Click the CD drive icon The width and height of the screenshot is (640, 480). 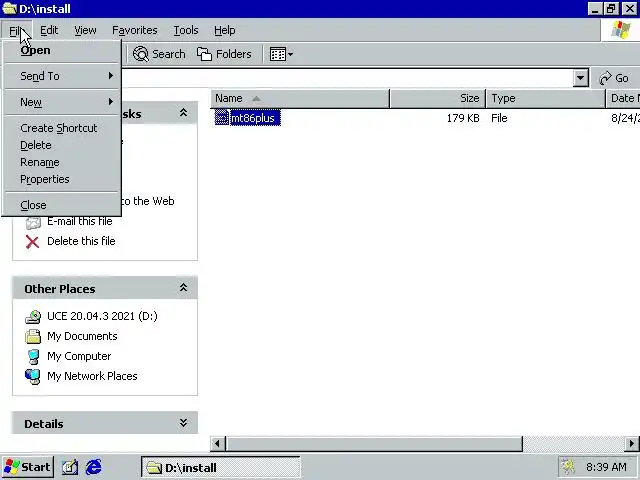tap(33, 316)
